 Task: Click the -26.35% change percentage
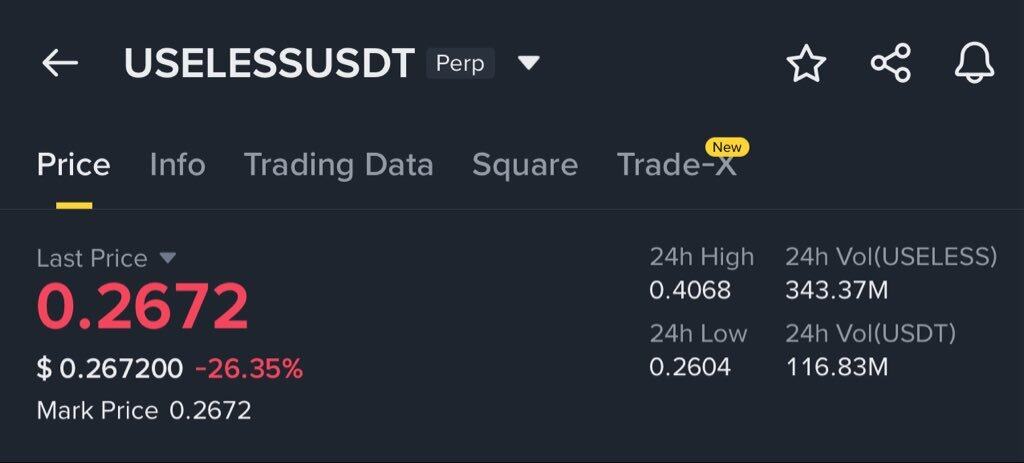click(x=248, y=369)
